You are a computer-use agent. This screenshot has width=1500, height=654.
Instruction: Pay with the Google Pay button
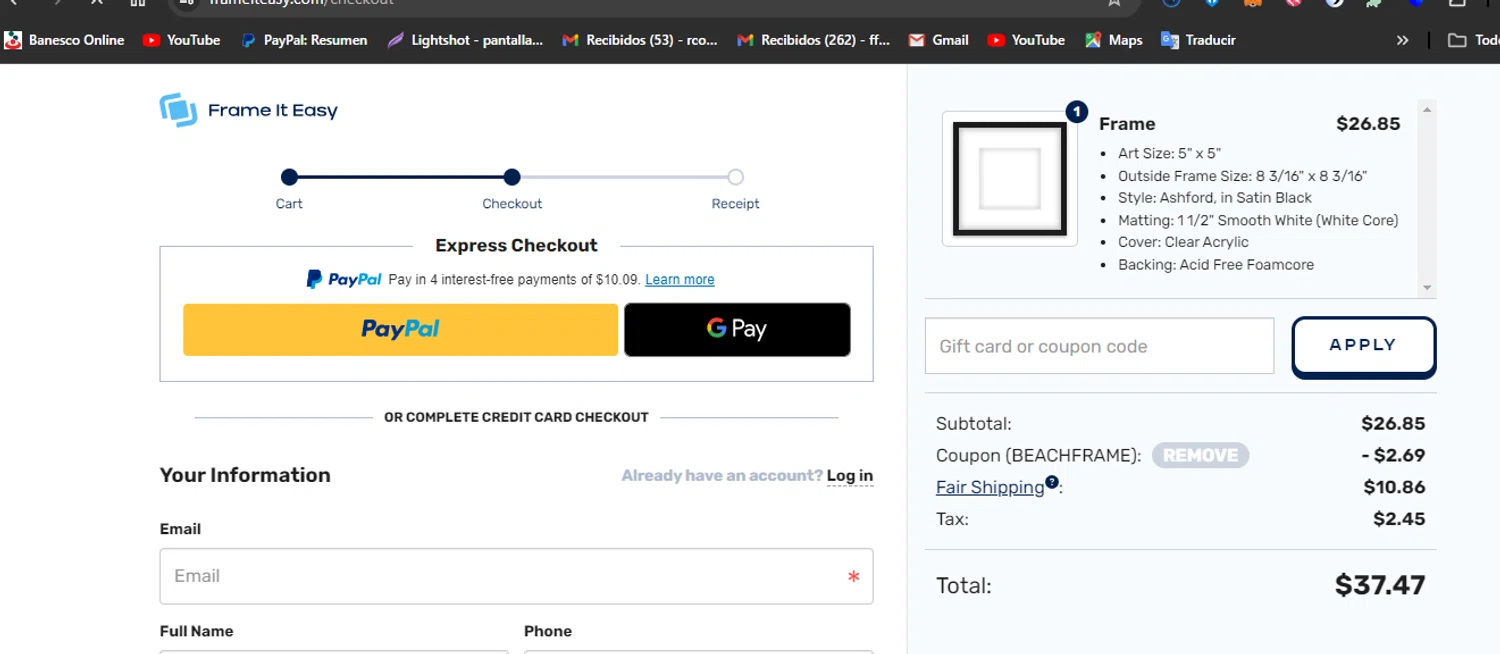pyautogui.click(x=737, y=329)
